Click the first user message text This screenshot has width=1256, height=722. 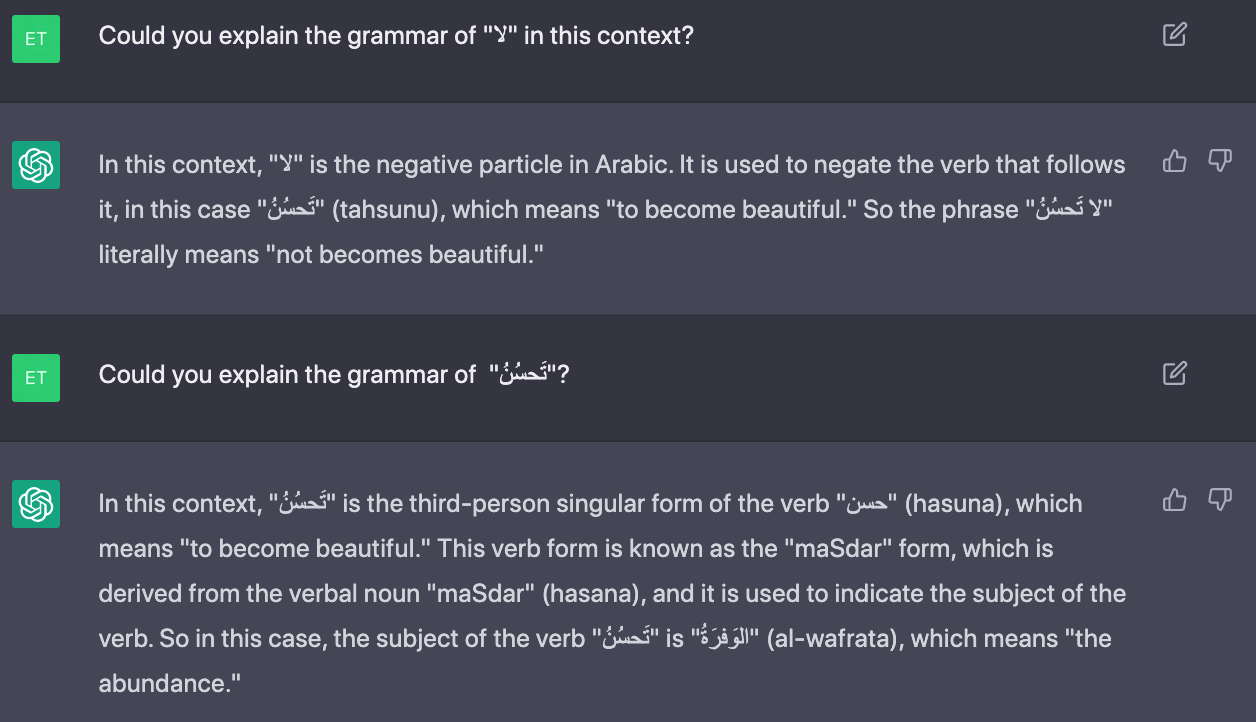coord(396,36)
